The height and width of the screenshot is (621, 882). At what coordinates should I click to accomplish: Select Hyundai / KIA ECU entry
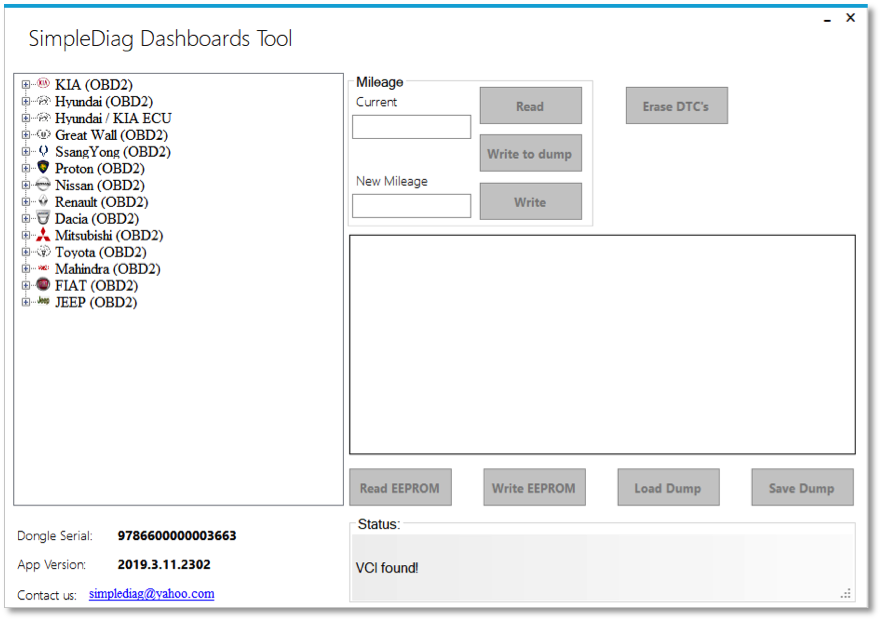pyautogui.click(x=113, y=118)
